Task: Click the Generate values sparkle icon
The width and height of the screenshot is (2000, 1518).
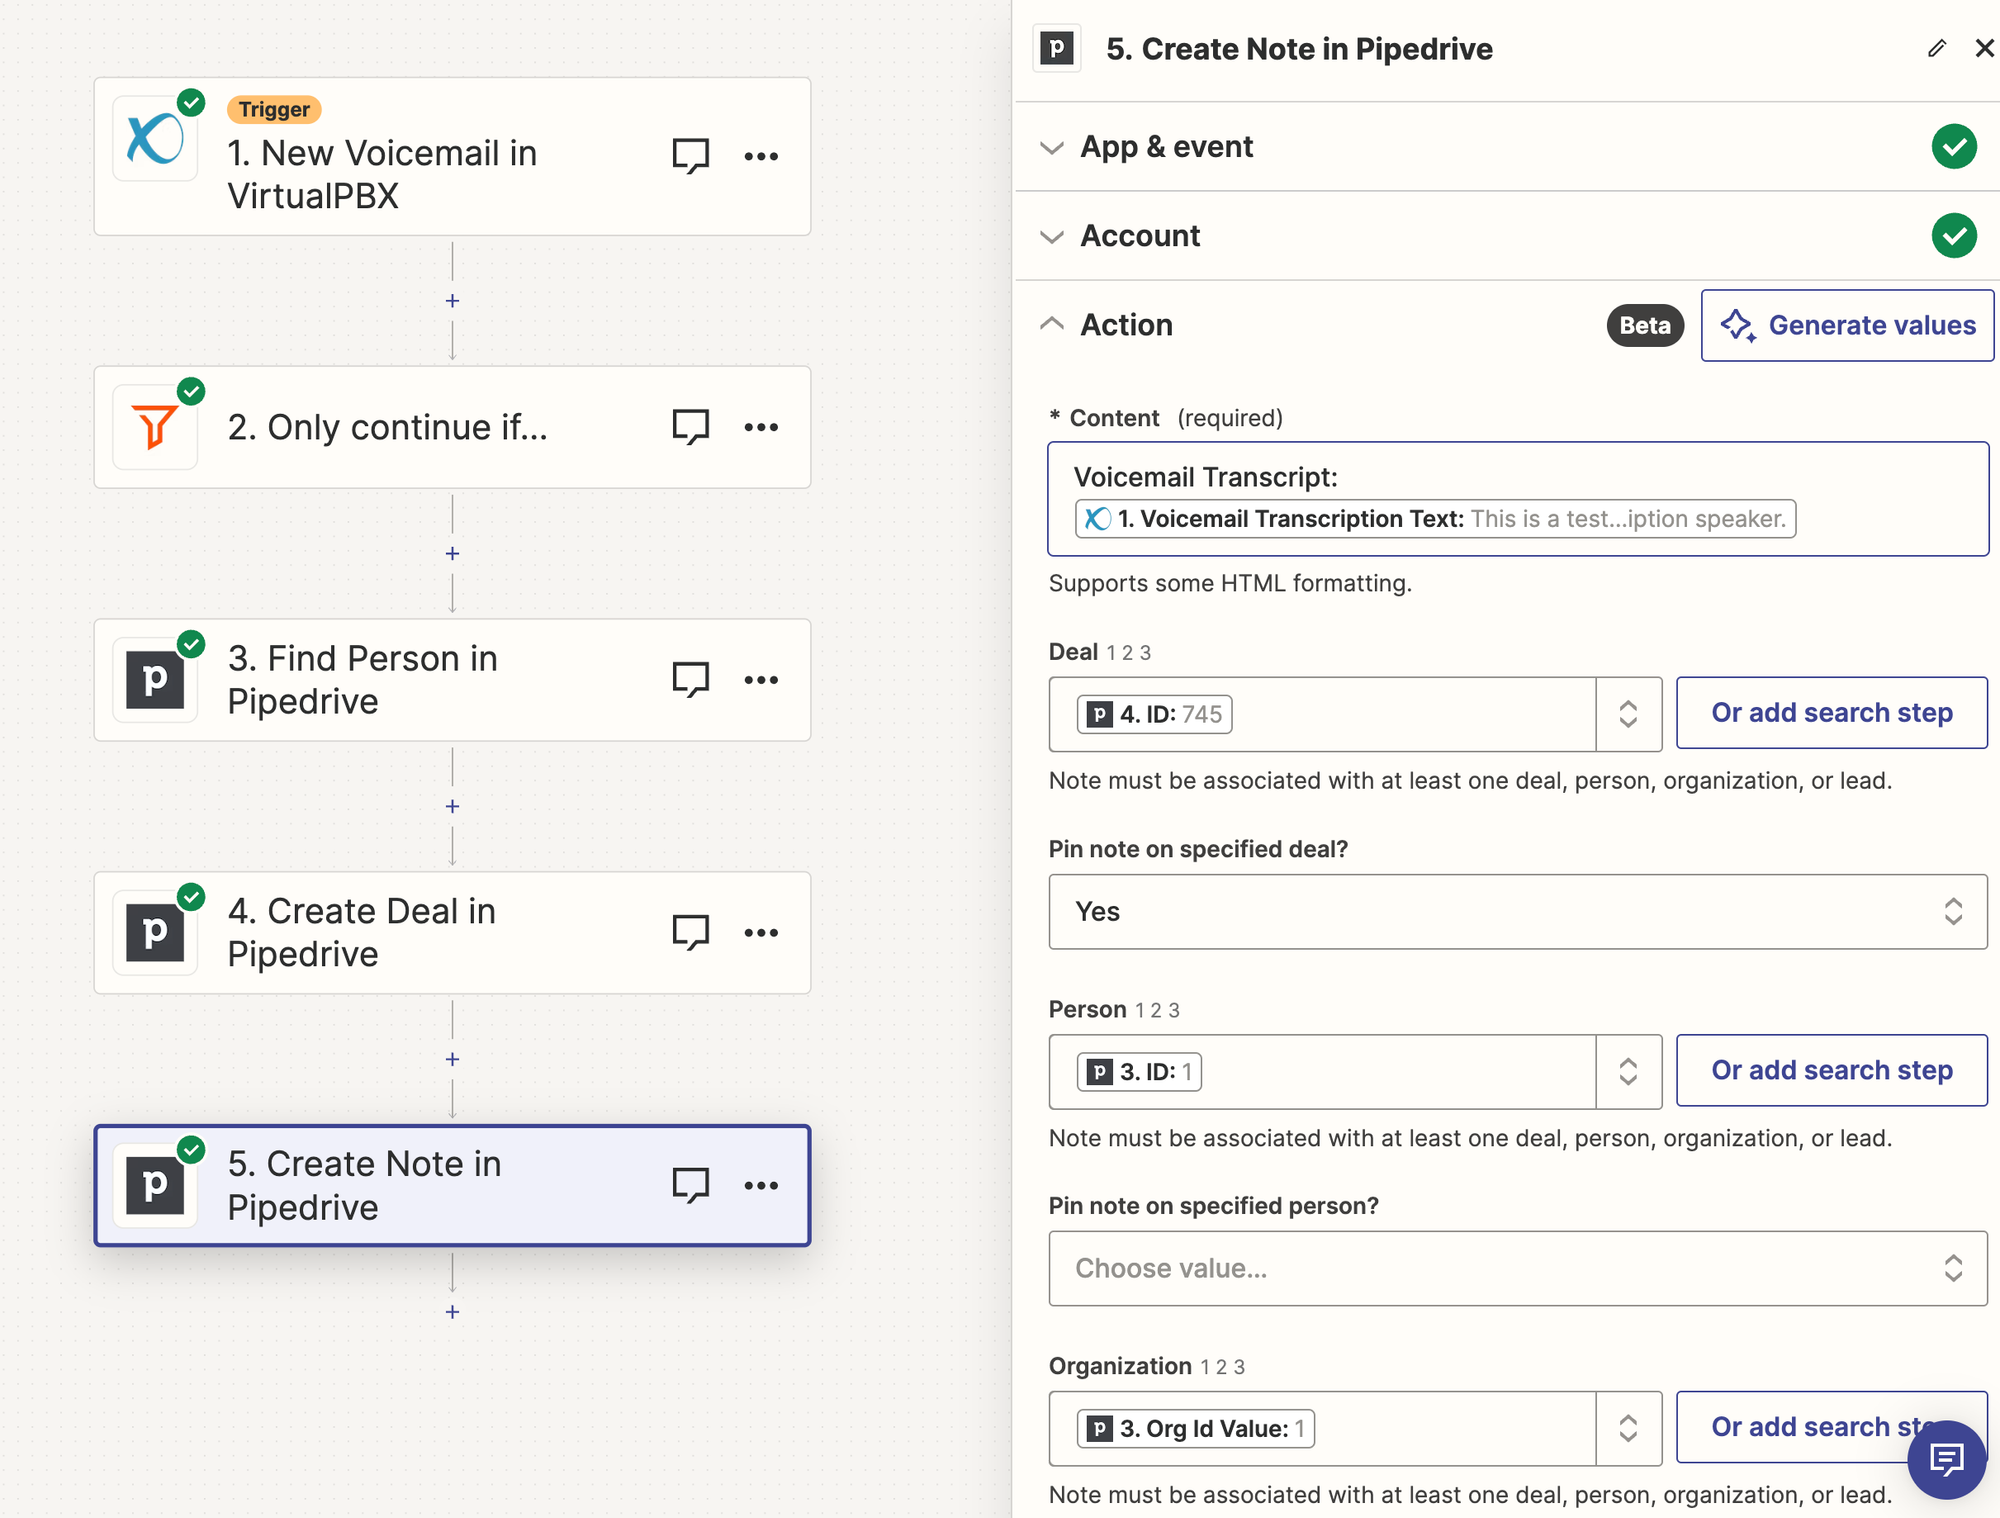Action: click(1737, 325)
